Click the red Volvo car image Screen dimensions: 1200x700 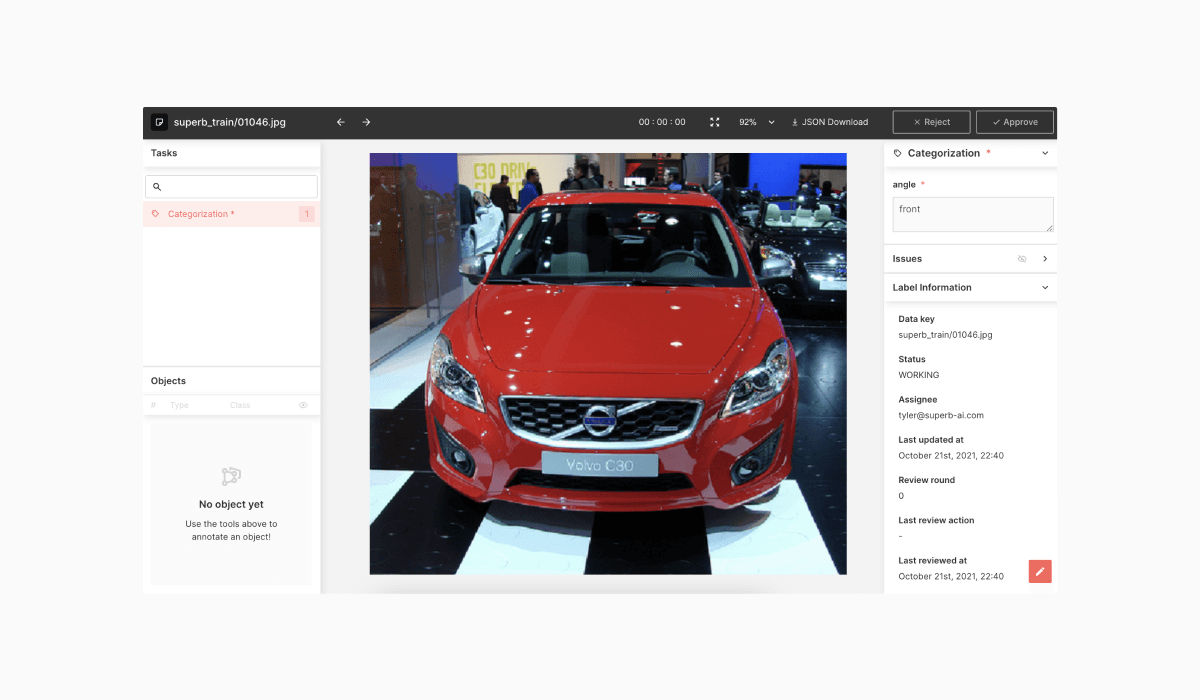click(608, 364)
